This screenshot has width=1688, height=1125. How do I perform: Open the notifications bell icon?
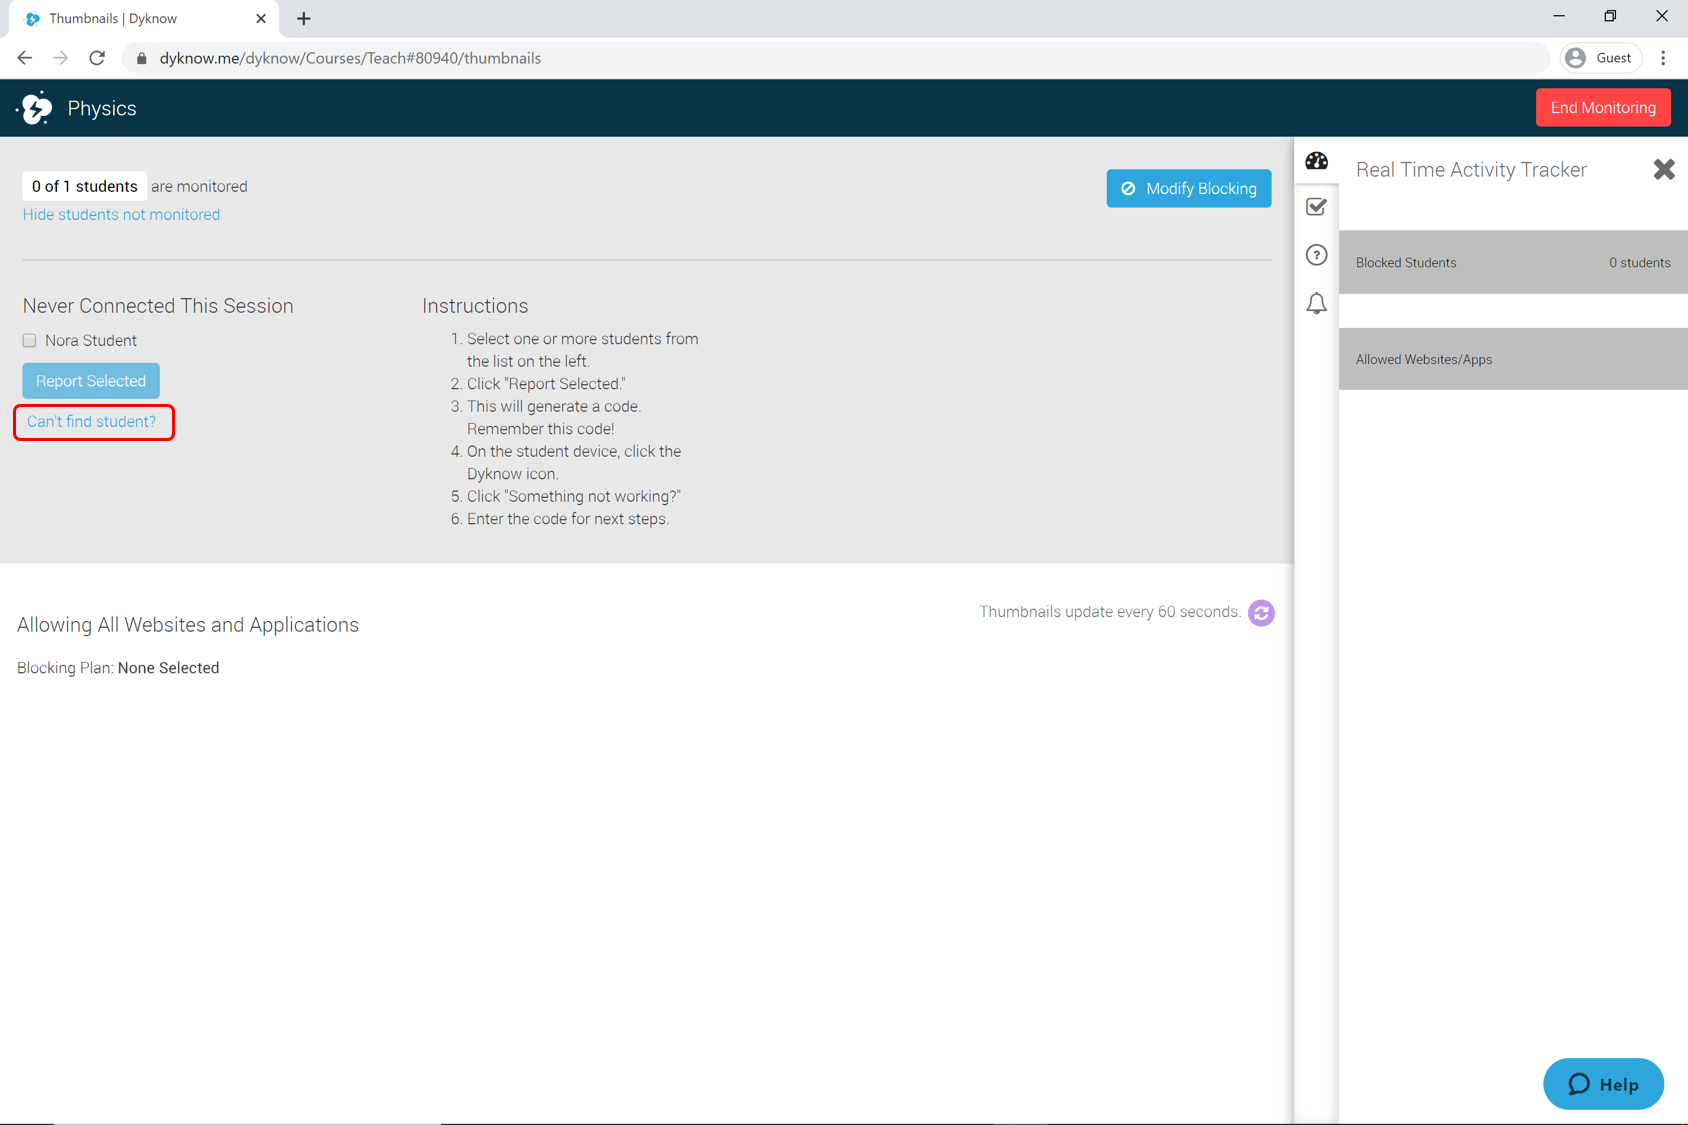click(x=1316, y=303)
